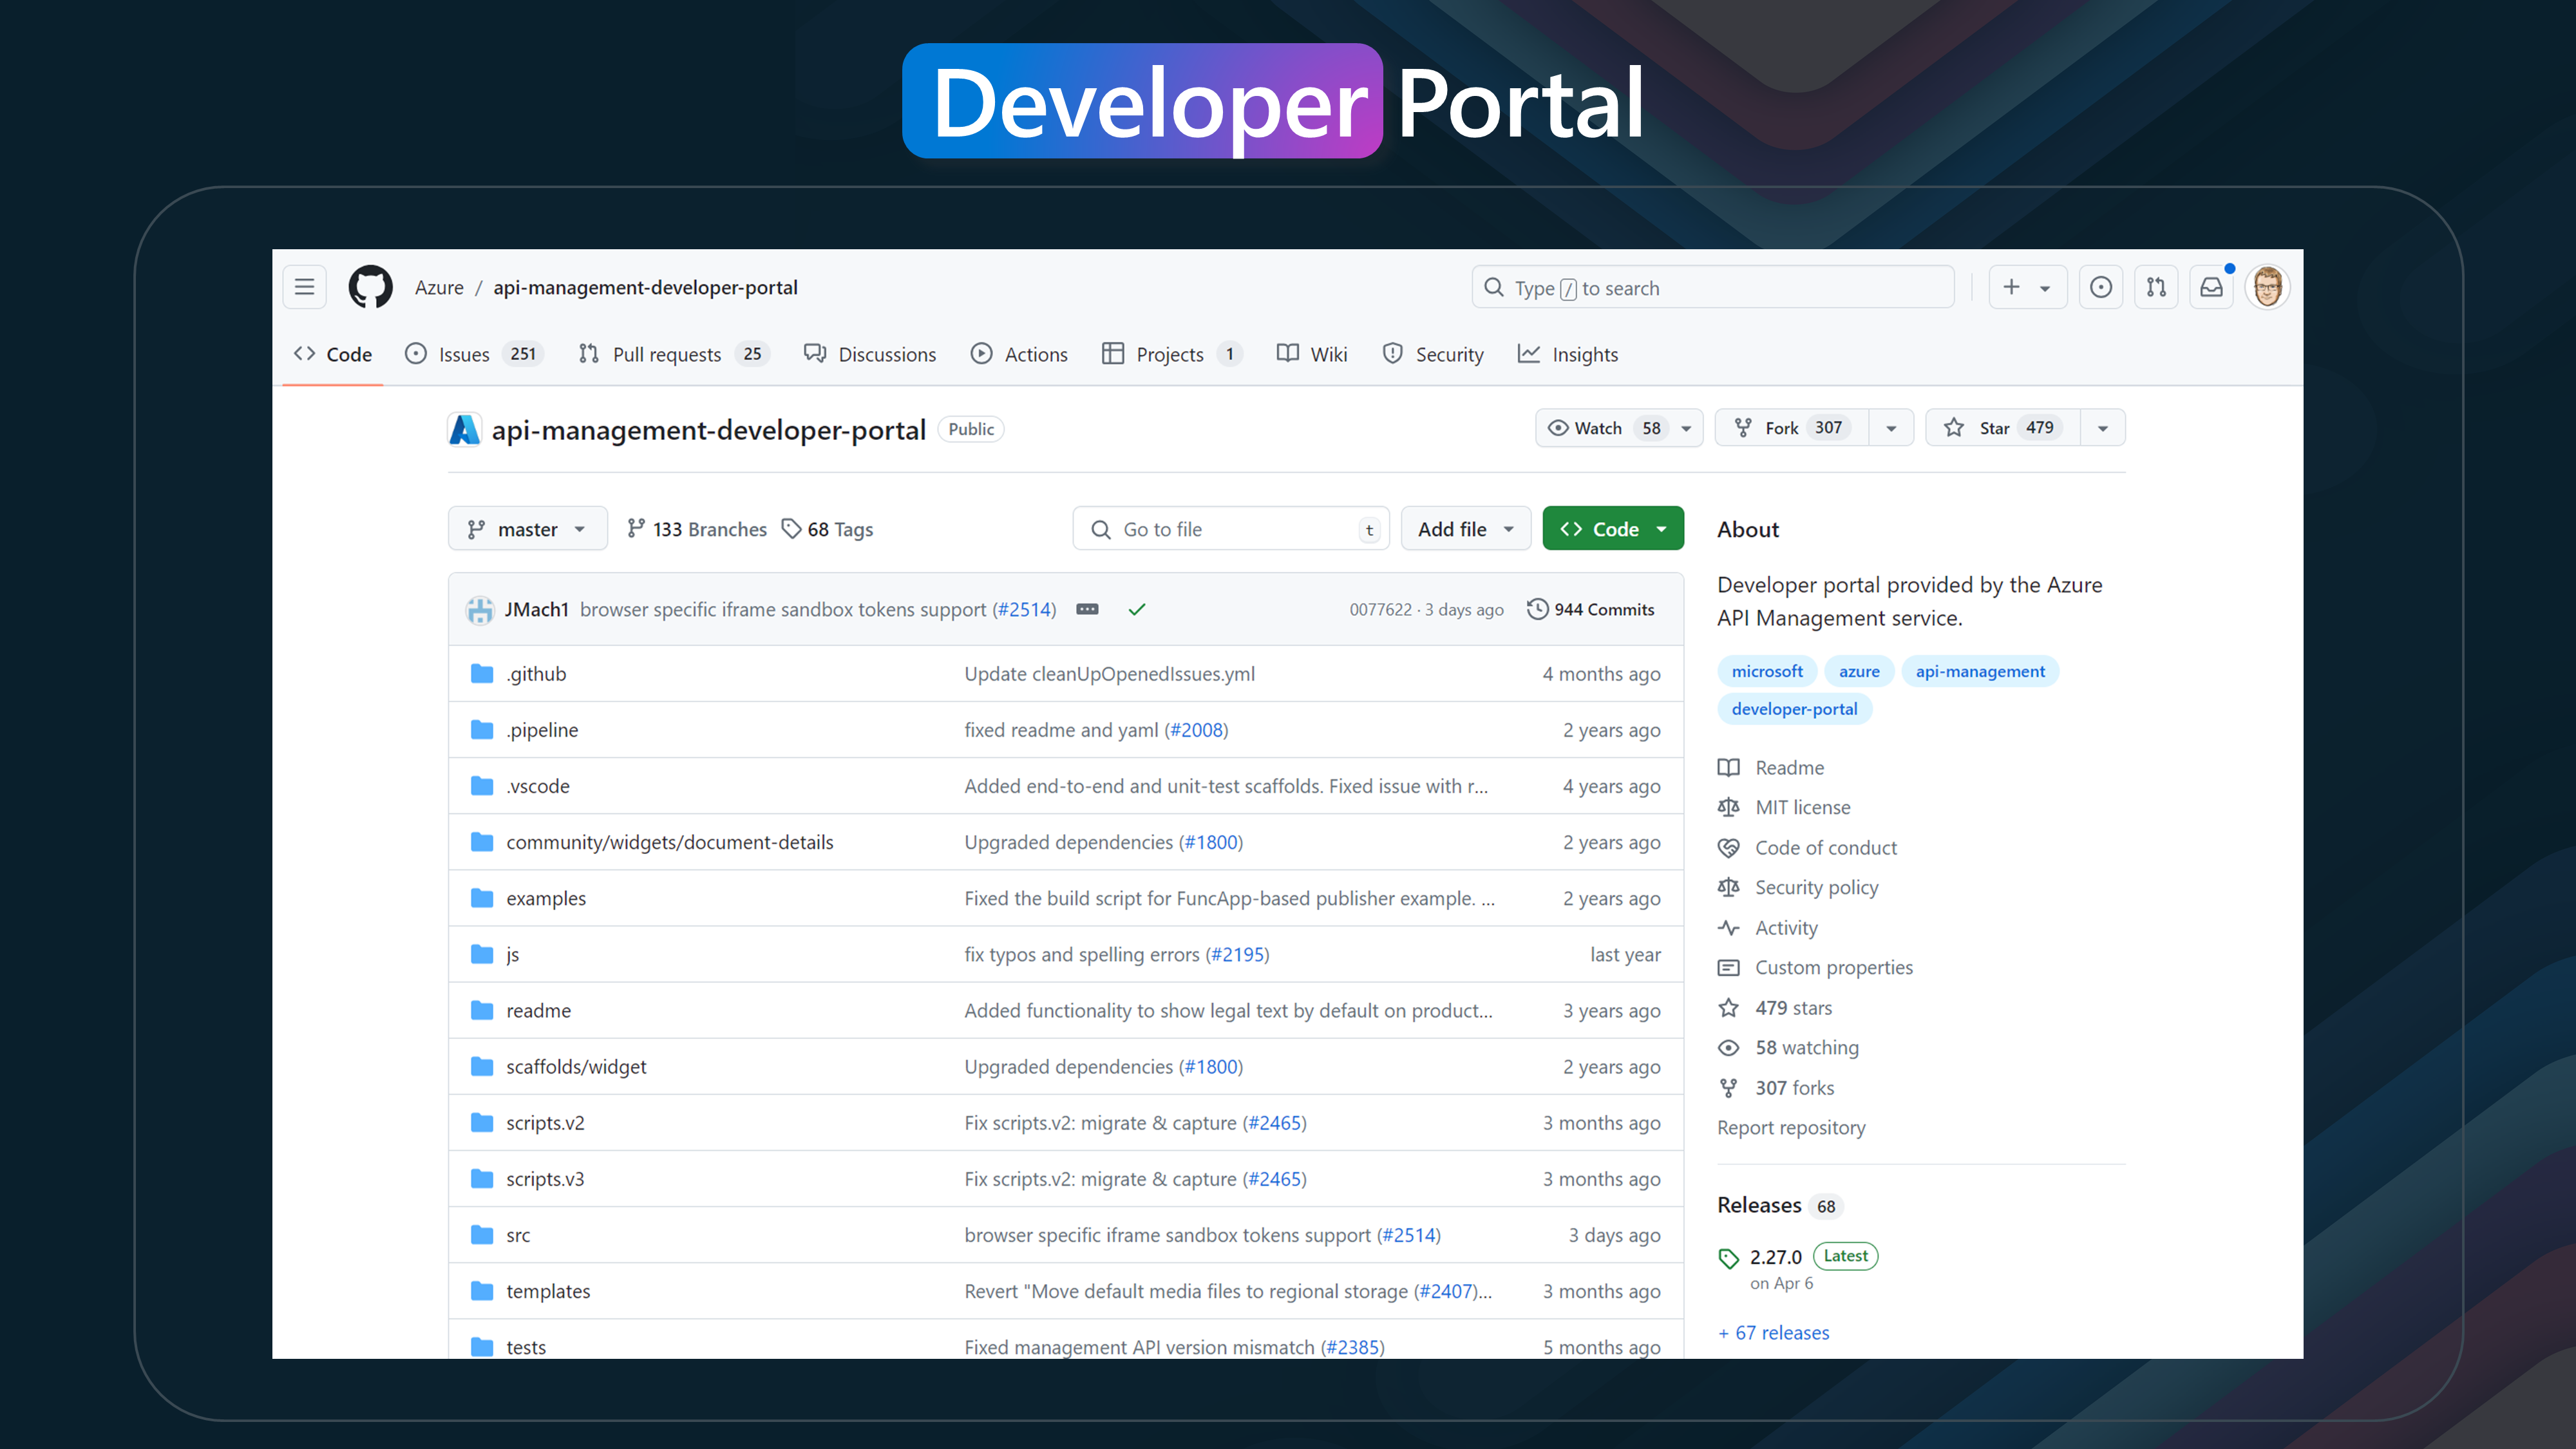
Task: Star the repository
Action: point(2003,428)
